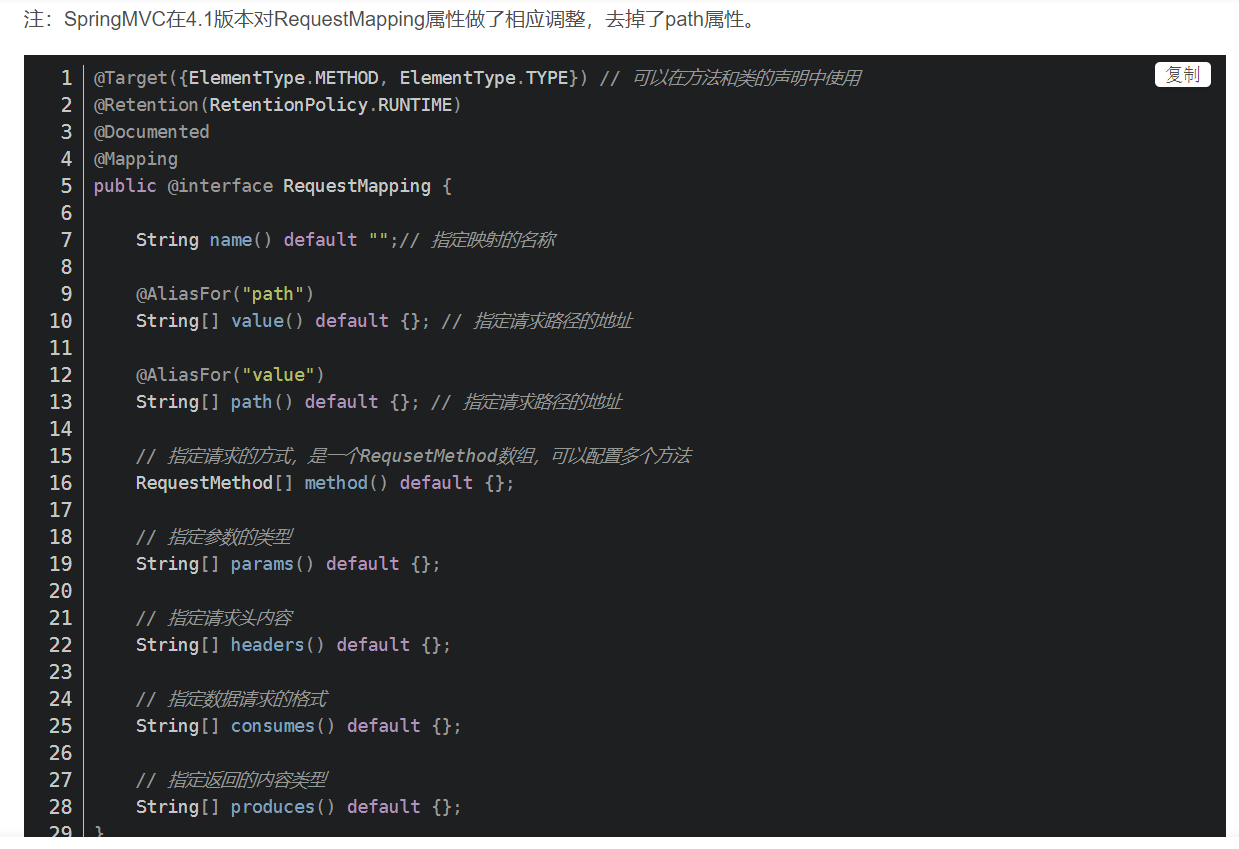Click the @Retention annotation text
This screenshot has width=1239, height=849.
(x=146, y=105)
